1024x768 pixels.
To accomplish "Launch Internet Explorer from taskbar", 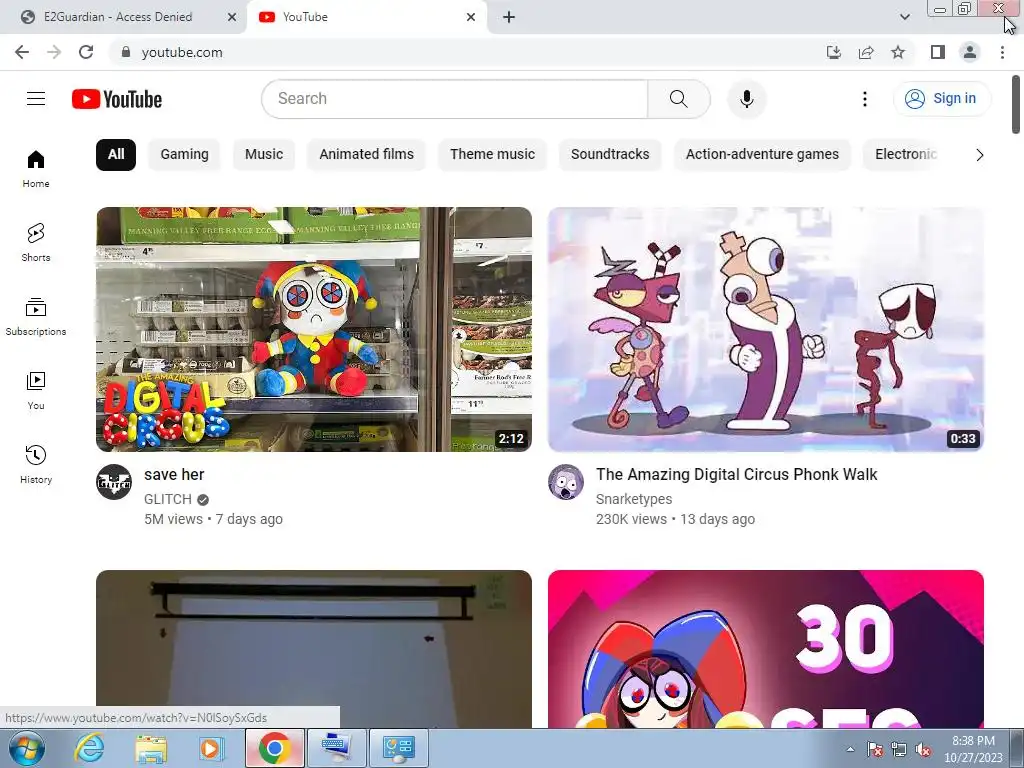I will pyautogui.click(x=89, y=748).
